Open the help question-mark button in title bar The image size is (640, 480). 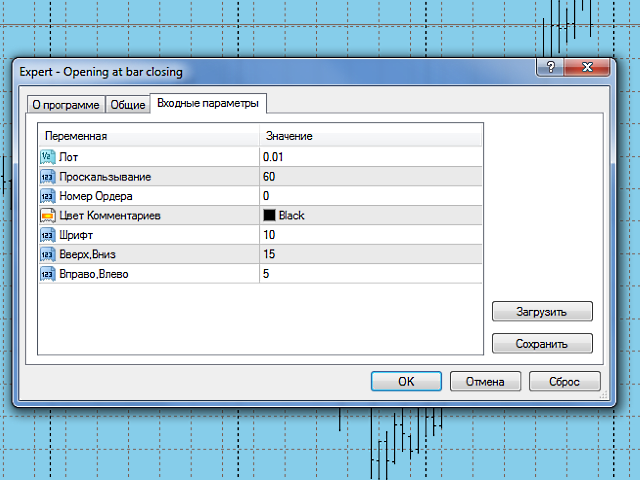[550, 67]
